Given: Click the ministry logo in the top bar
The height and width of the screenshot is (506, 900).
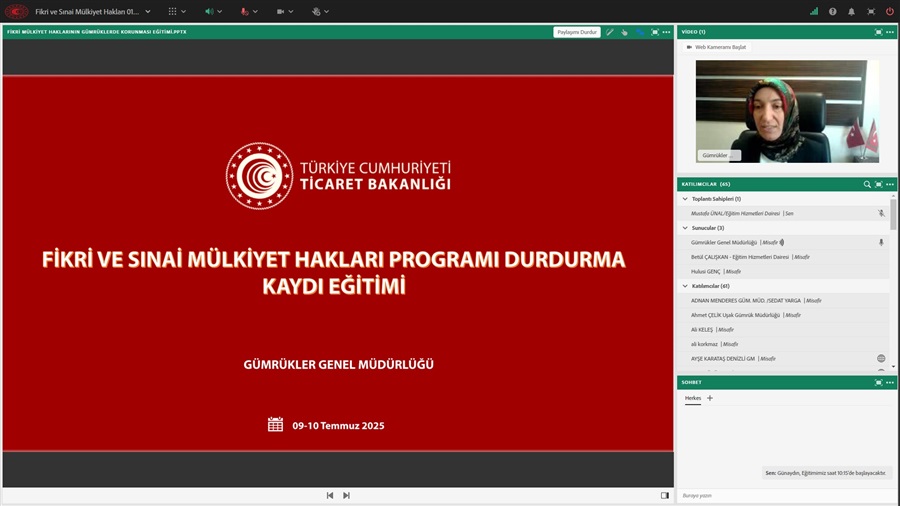Looking at the screenshot, I should (16, 11).
